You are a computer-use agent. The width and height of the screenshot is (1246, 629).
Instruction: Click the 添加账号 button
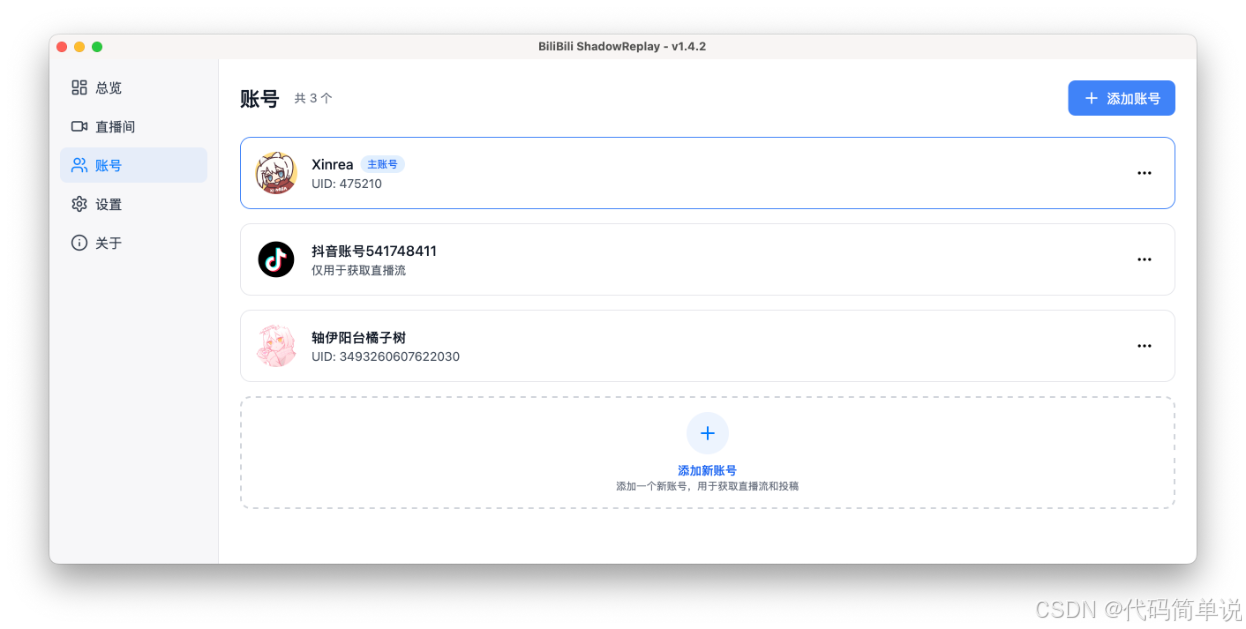(1121, 98)
